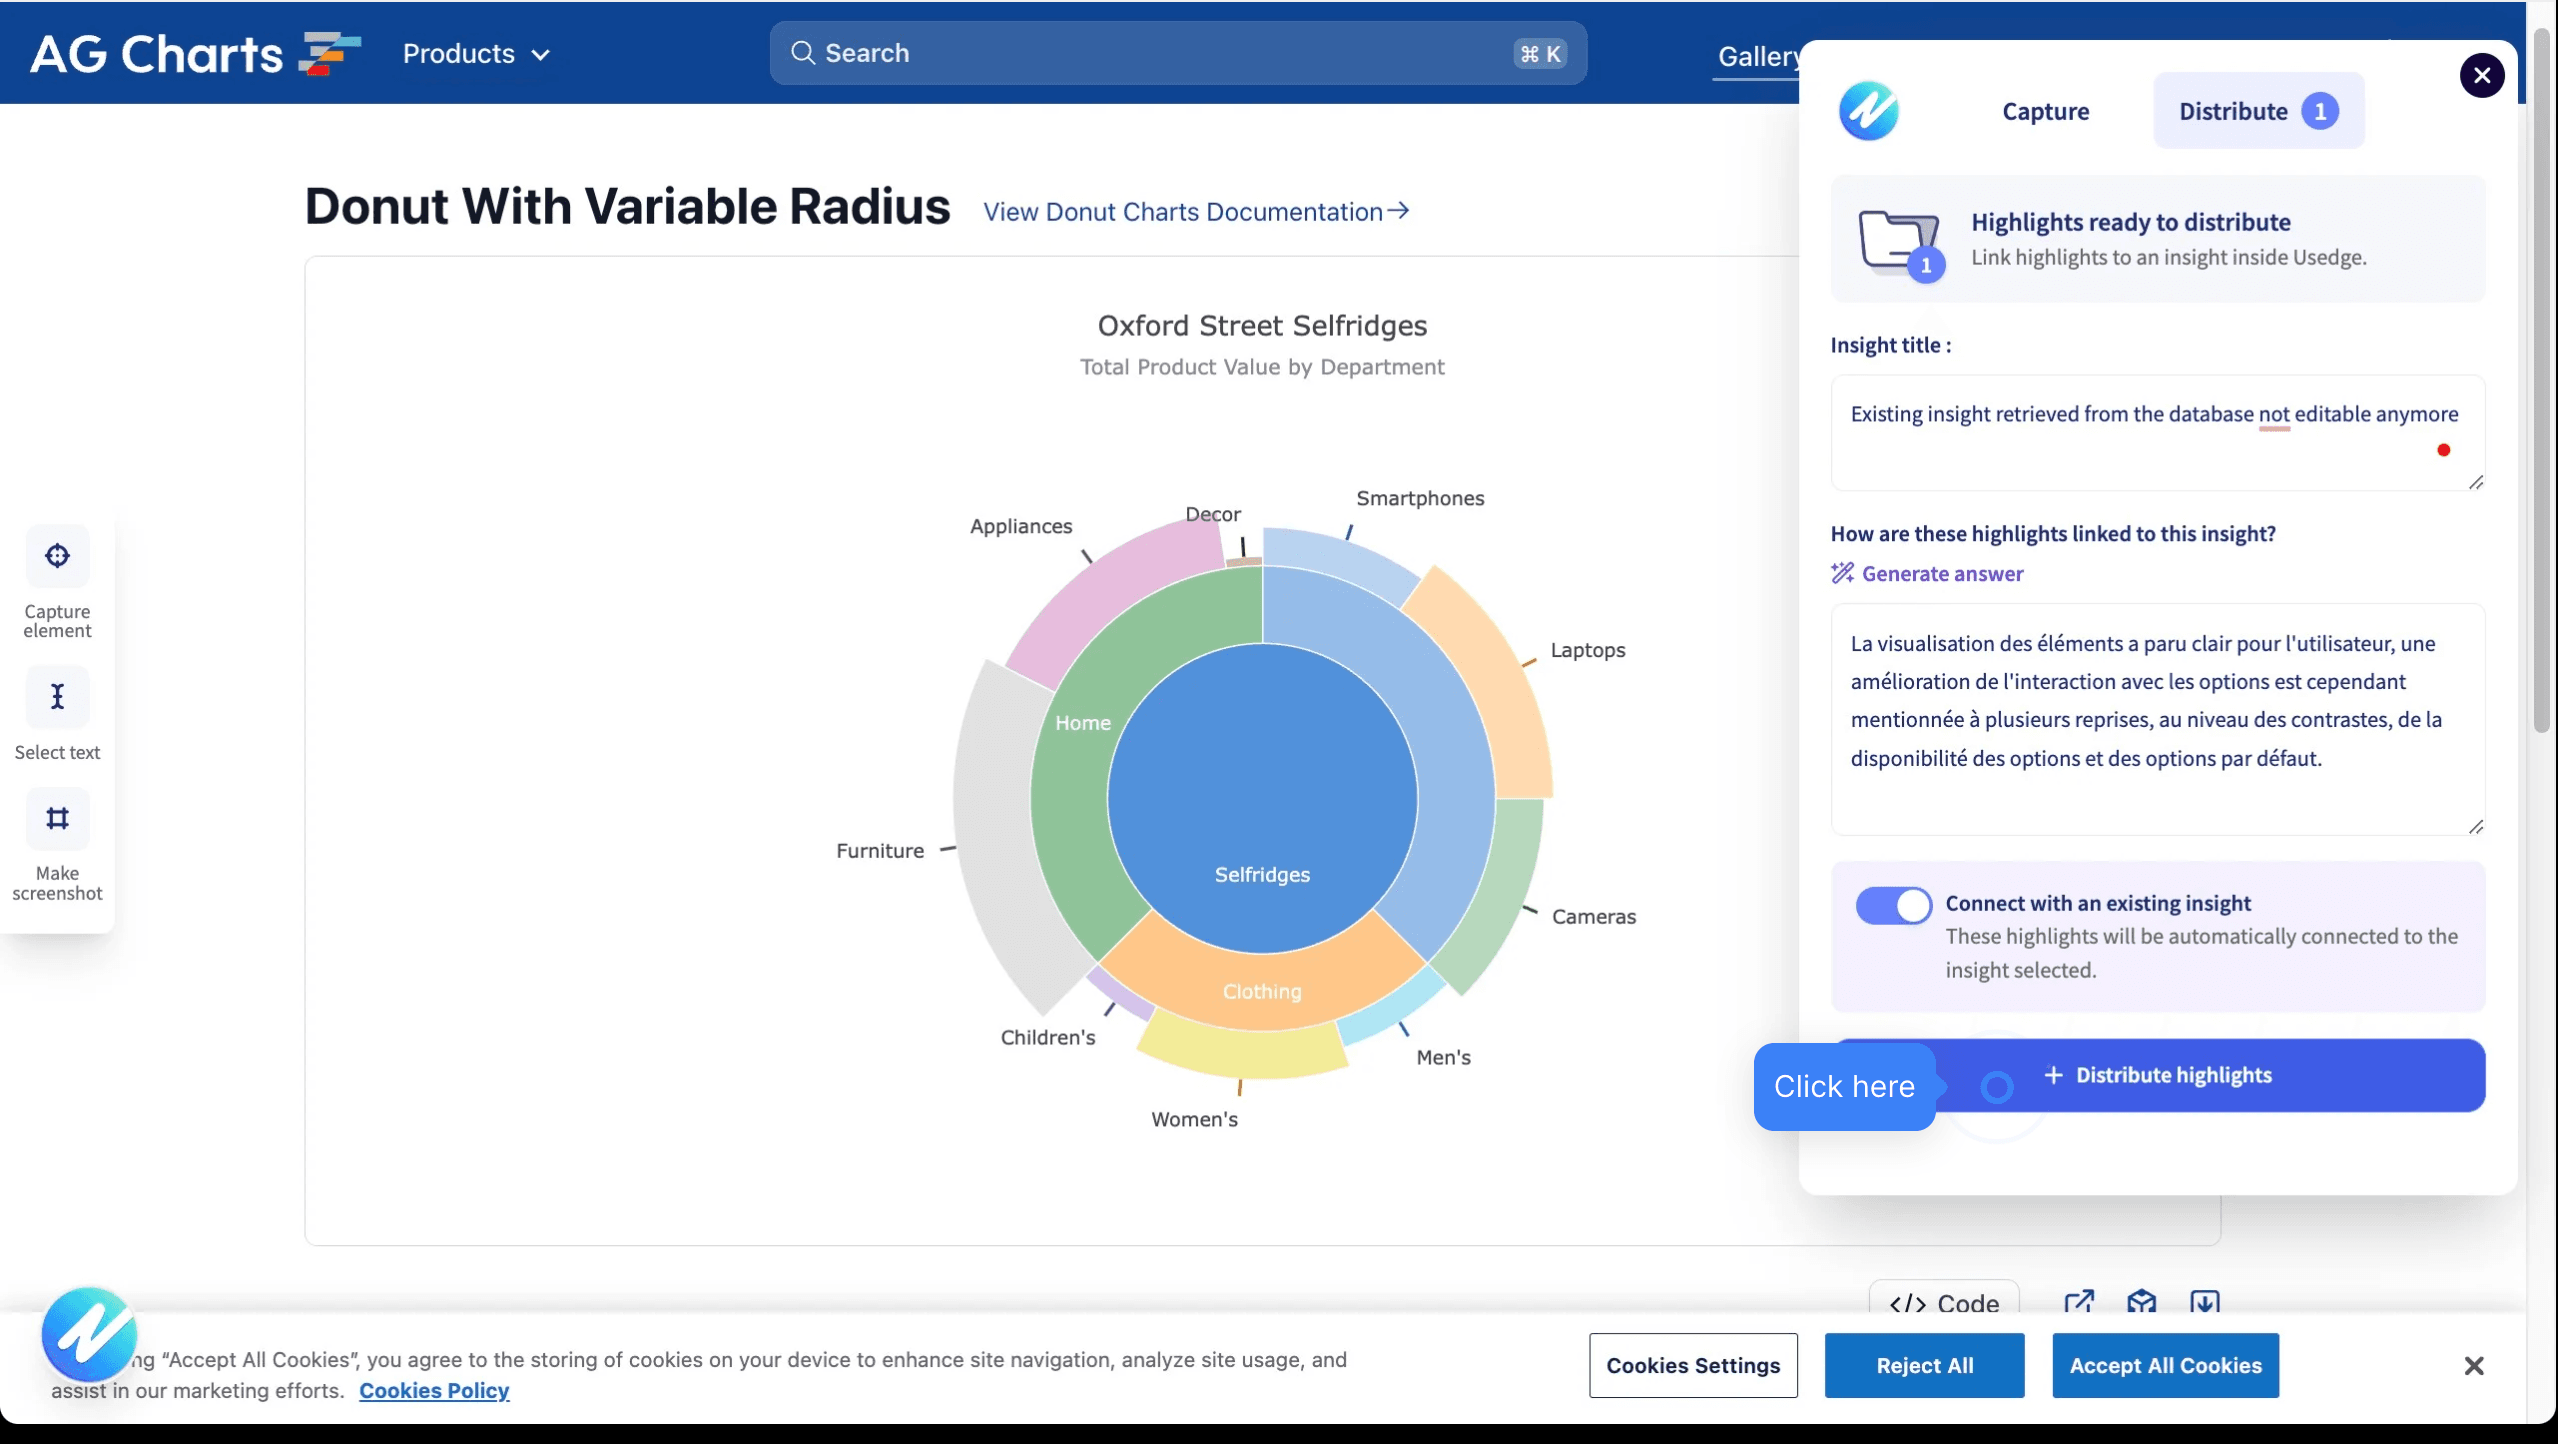Click the CodeSandbox box icon
This screenshot has height=1444, width=2558.
tap(2141, 1302)
